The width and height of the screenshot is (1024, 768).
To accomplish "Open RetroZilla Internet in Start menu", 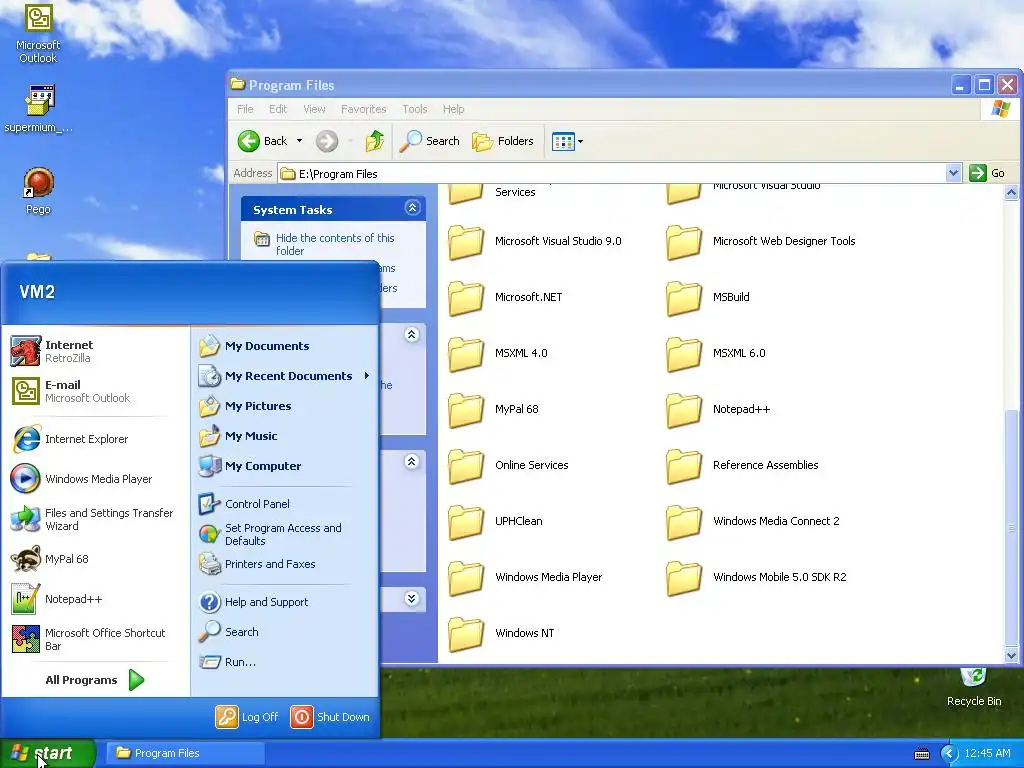I will click(95, 351).
